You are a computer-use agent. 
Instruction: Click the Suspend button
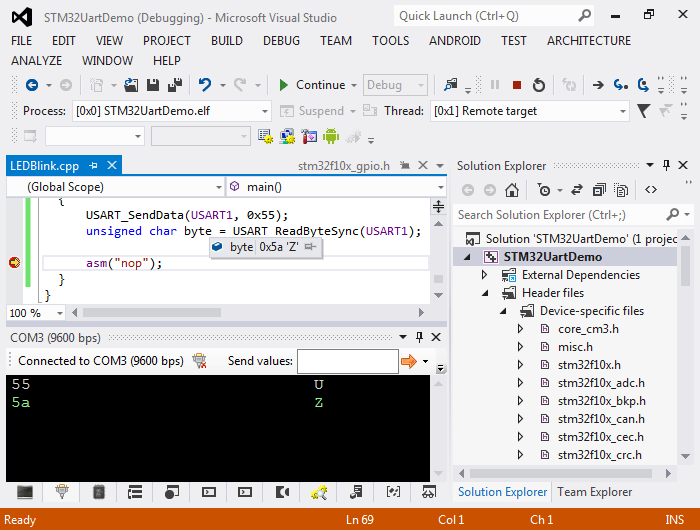[313, 111]
